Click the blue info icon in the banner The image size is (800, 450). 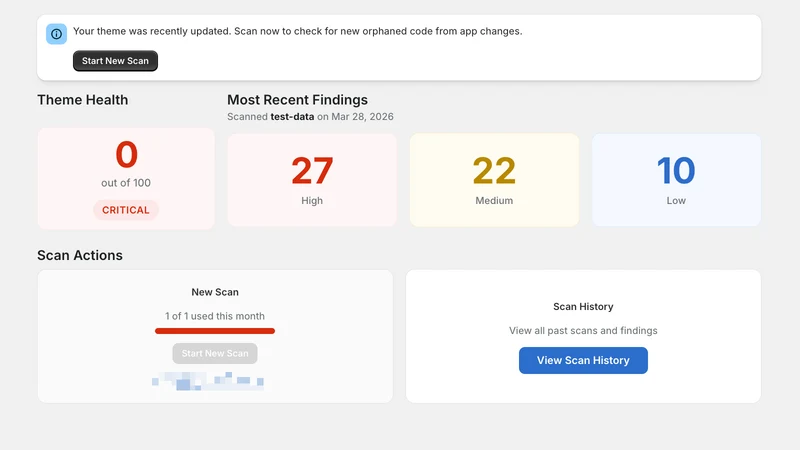tap(56, 34)
